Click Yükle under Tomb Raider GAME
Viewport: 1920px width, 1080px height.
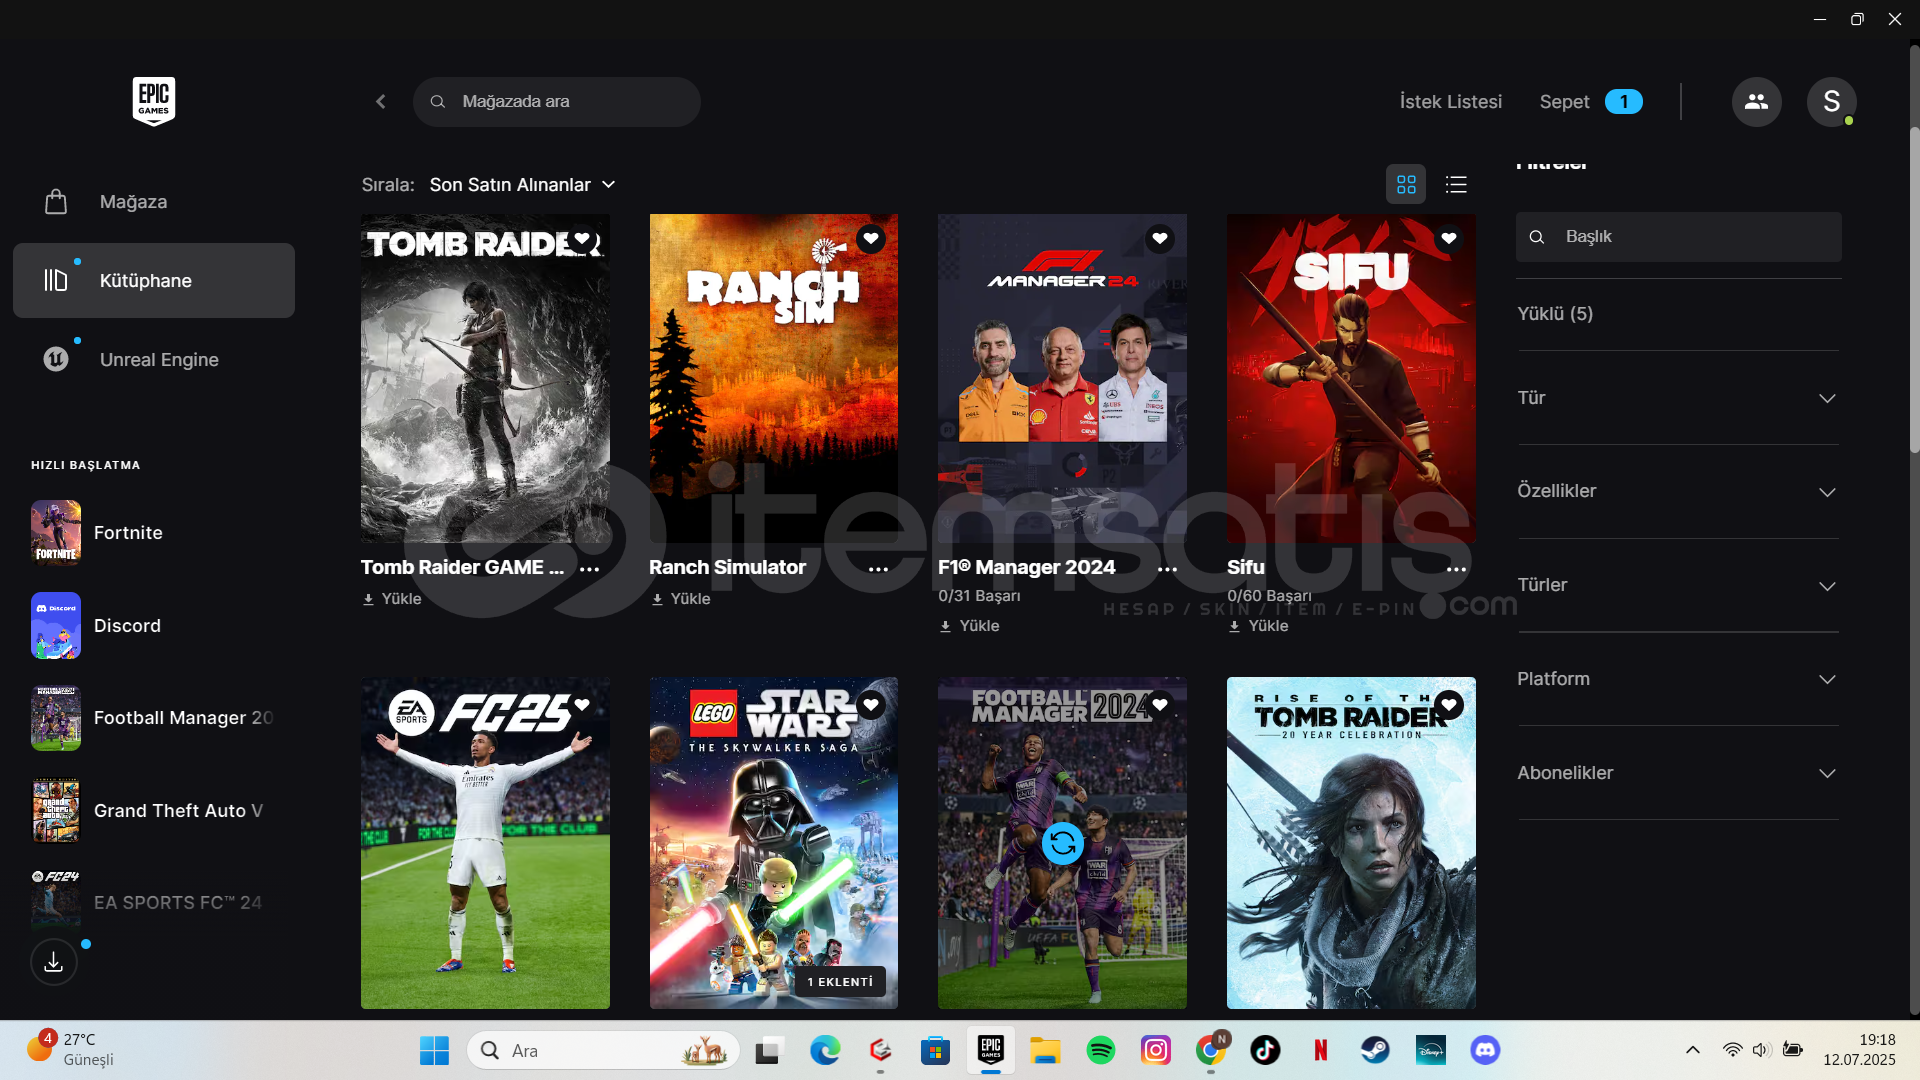[392, 599]
